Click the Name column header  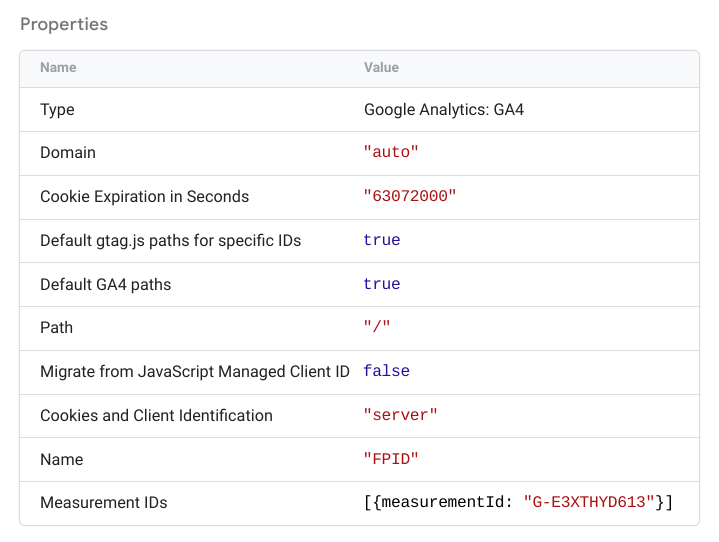pyautogui.click(x=58, y=68)
